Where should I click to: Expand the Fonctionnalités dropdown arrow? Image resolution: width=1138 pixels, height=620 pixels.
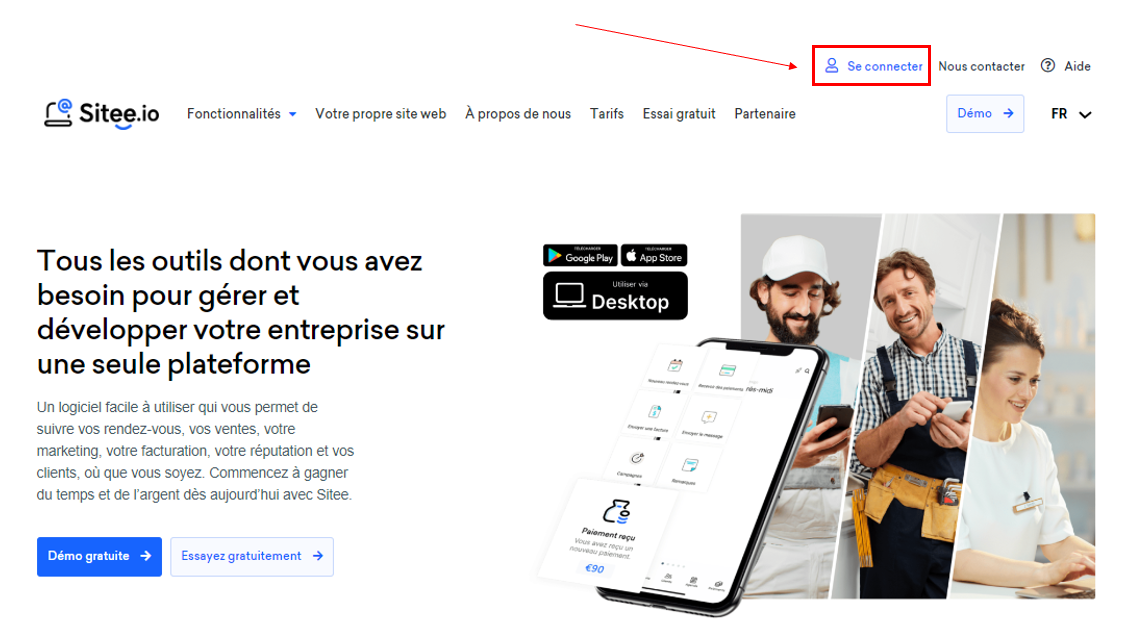[x=292, y=114]
